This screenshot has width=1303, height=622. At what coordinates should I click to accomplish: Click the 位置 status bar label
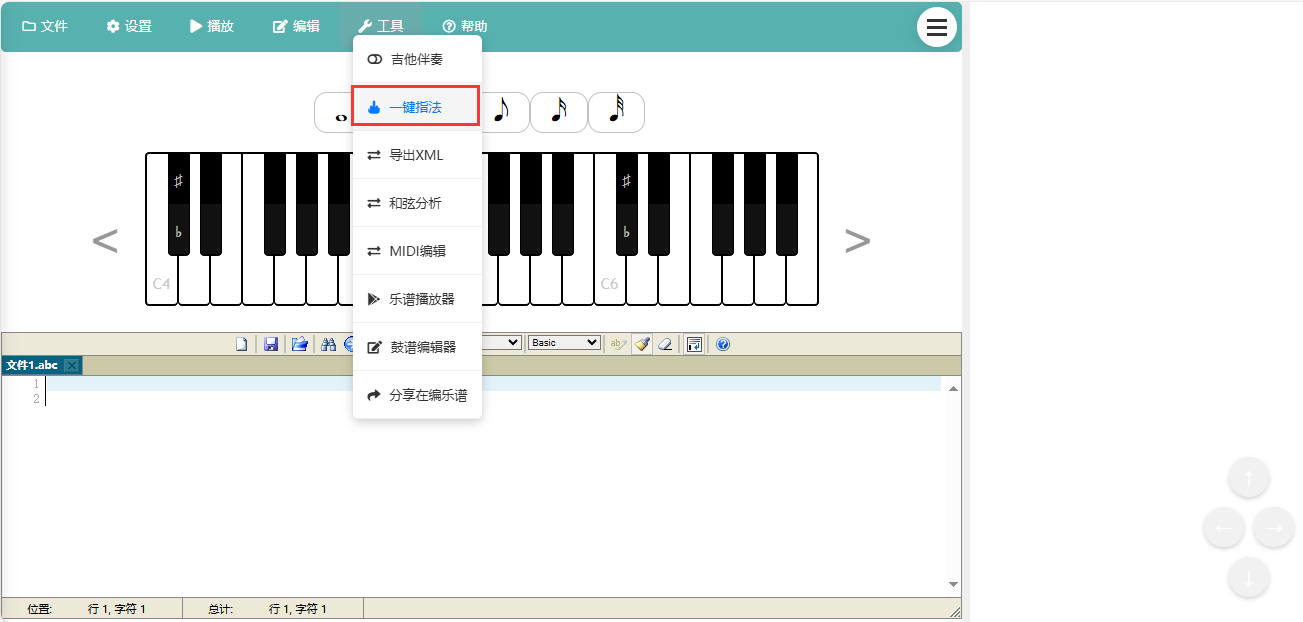click(40, 609)
